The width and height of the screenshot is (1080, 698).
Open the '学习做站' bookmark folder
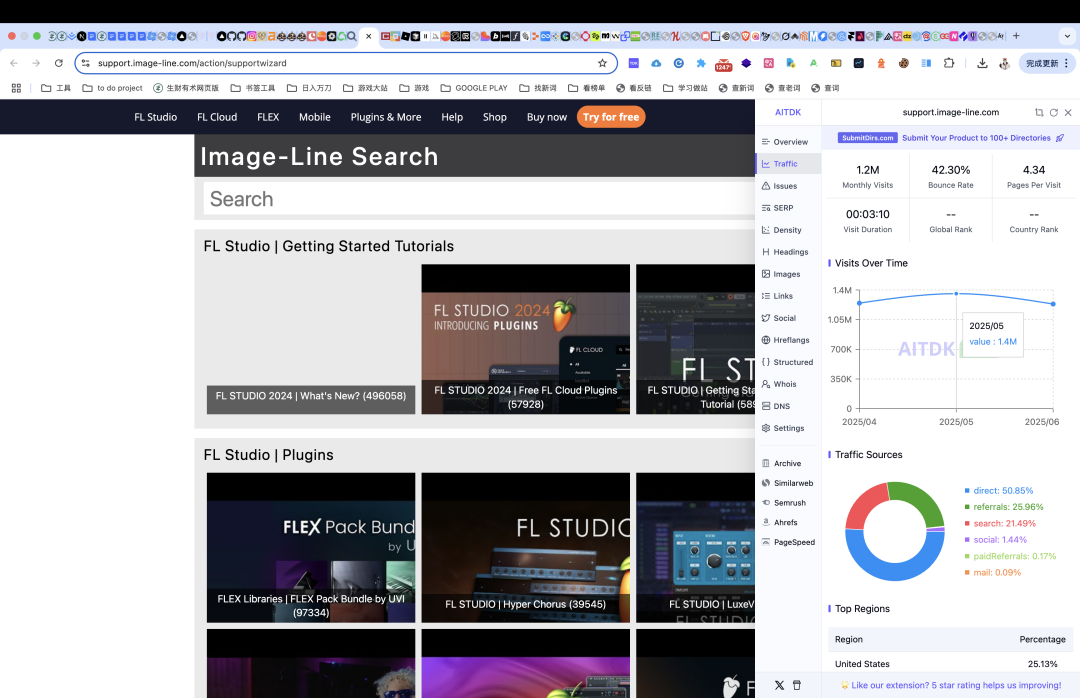point(685,88)
